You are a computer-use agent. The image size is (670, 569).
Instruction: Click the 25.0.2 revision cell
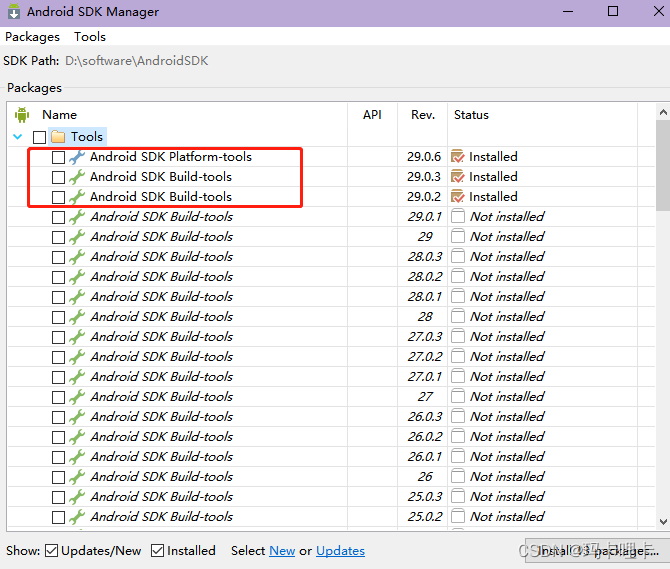424,517
